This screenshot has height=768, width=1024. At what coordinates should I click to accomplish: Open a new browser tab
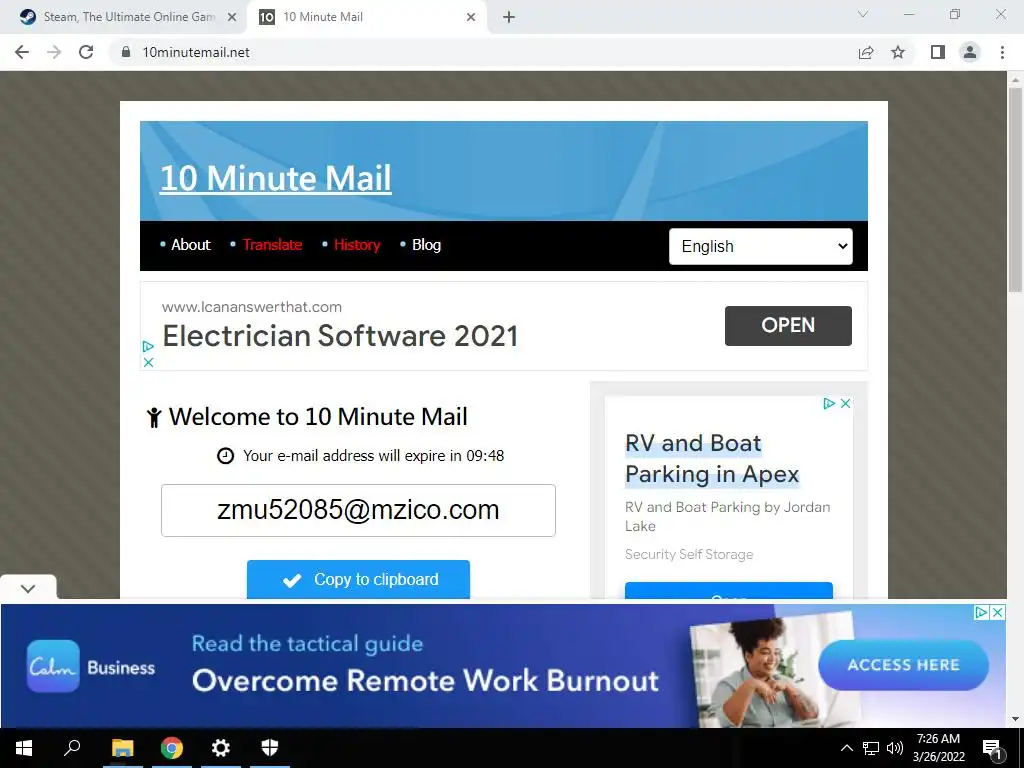tap(509, 17)
